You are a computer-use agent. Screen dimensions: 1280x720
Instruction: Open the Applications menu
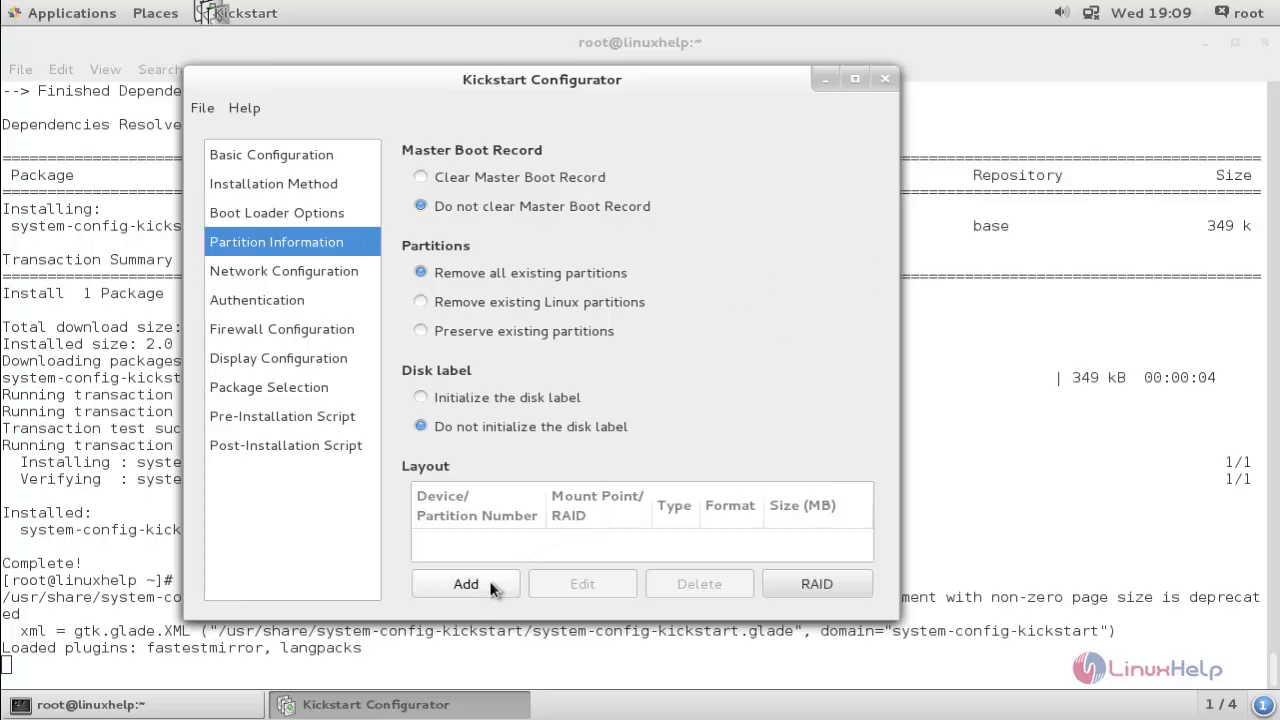tap(72, 13)
